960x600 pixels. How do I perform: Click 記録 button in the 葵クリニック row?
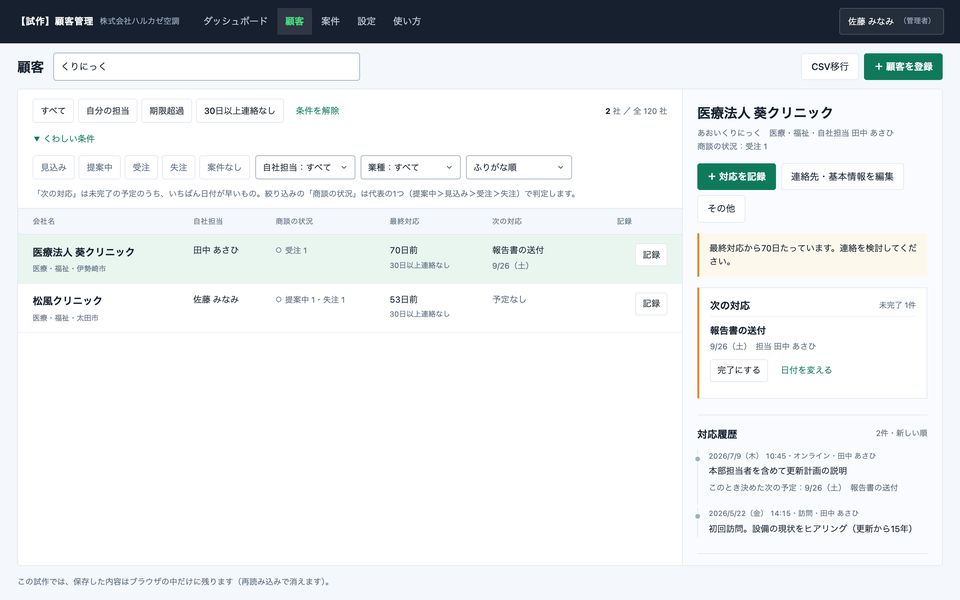(651, 255)
